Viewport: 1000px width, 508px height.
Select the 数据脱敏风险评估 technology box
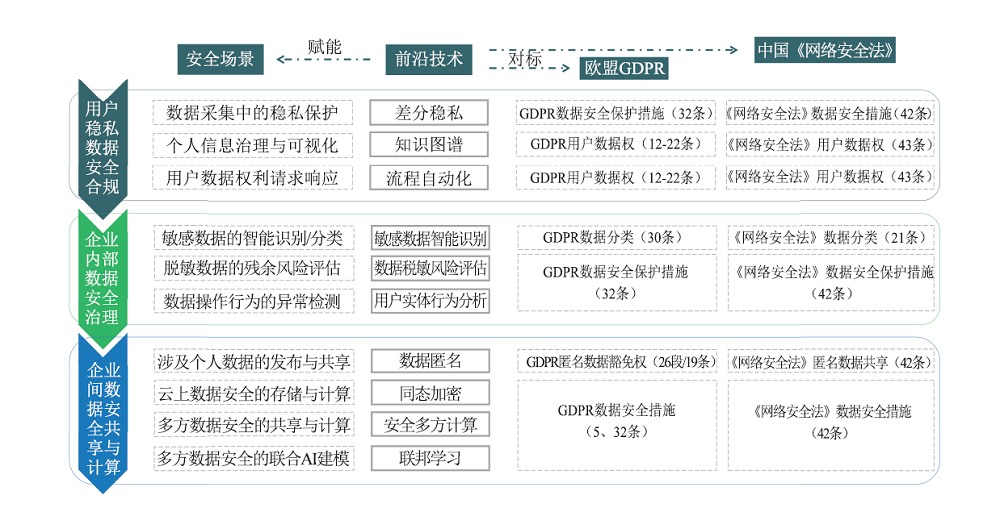point(430,268)
